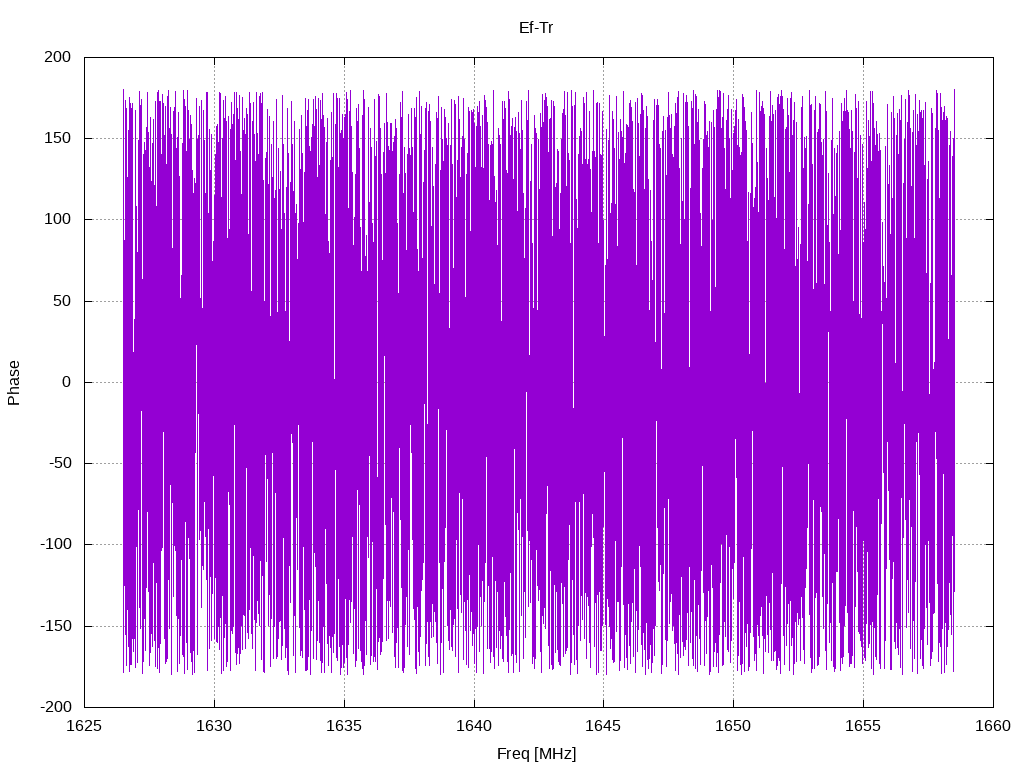
Task: Click the x-axis tick label 1635
Action: click(344, 726)
